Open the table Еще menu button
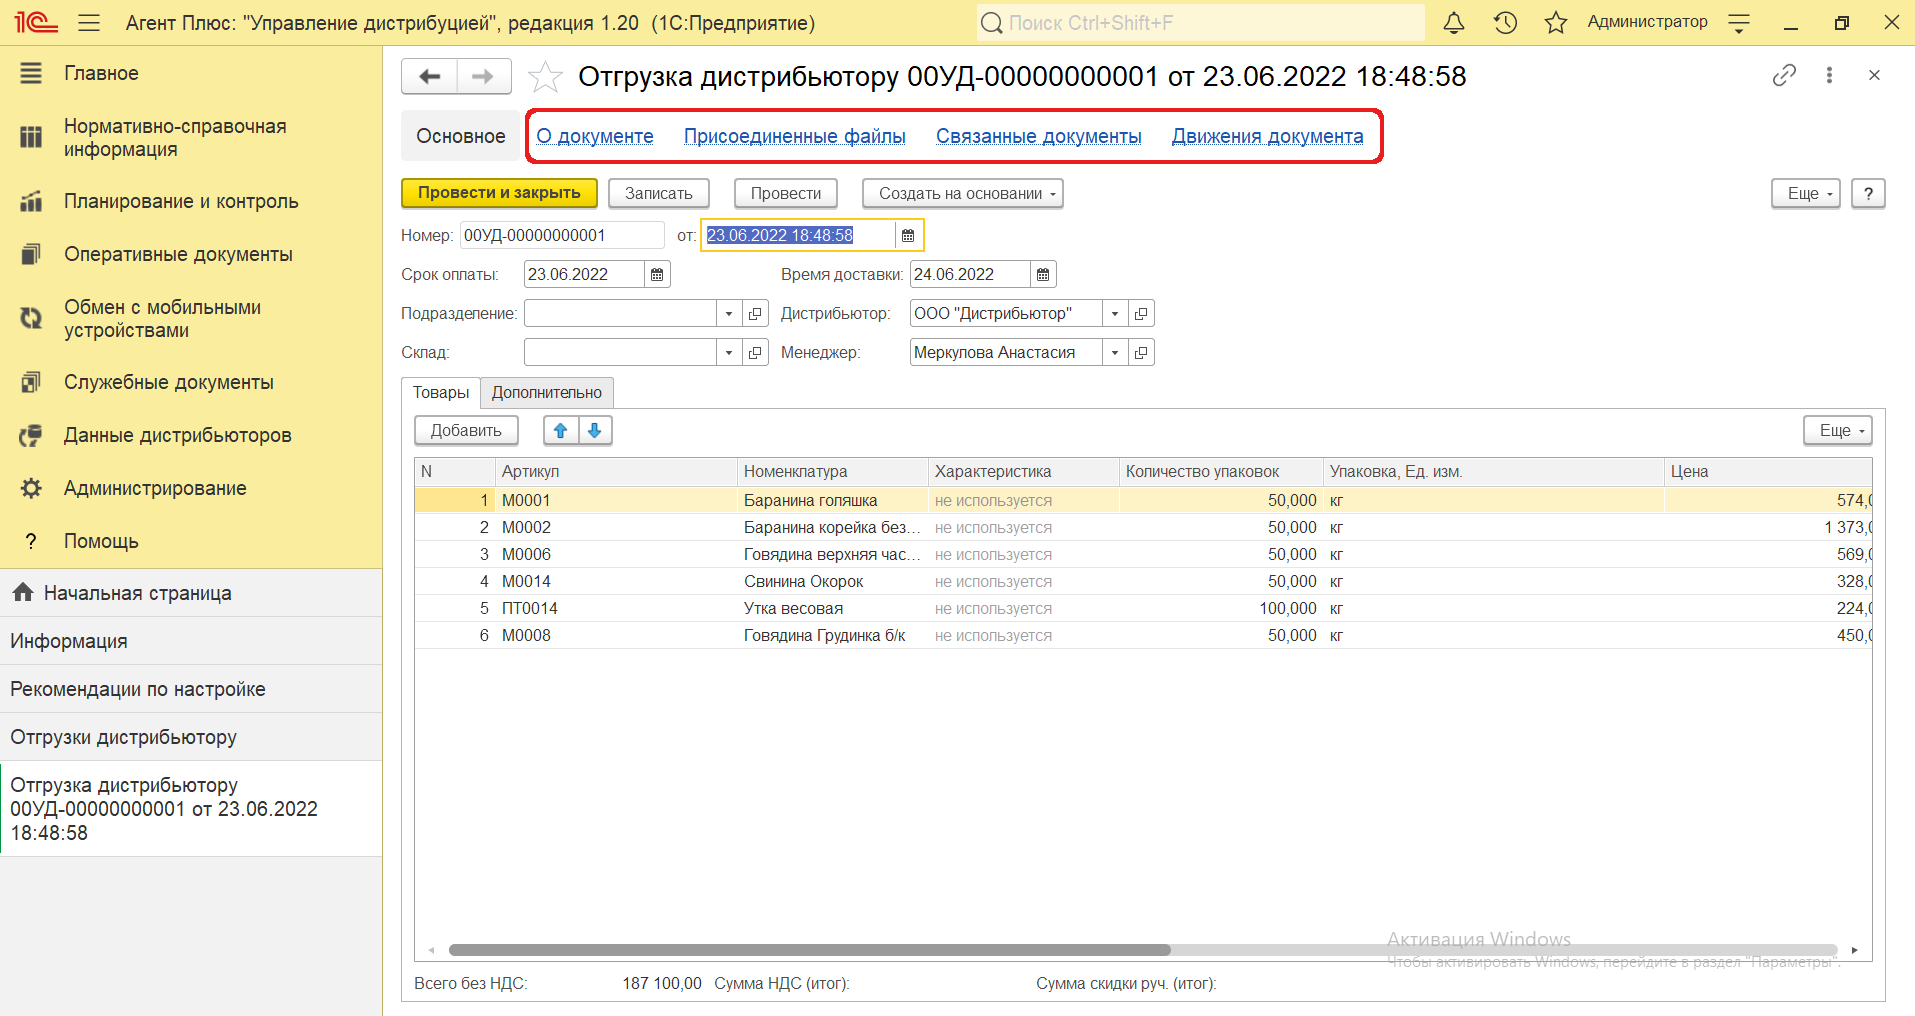This screenshot has height=1016, width=1915. point(1838,430)
